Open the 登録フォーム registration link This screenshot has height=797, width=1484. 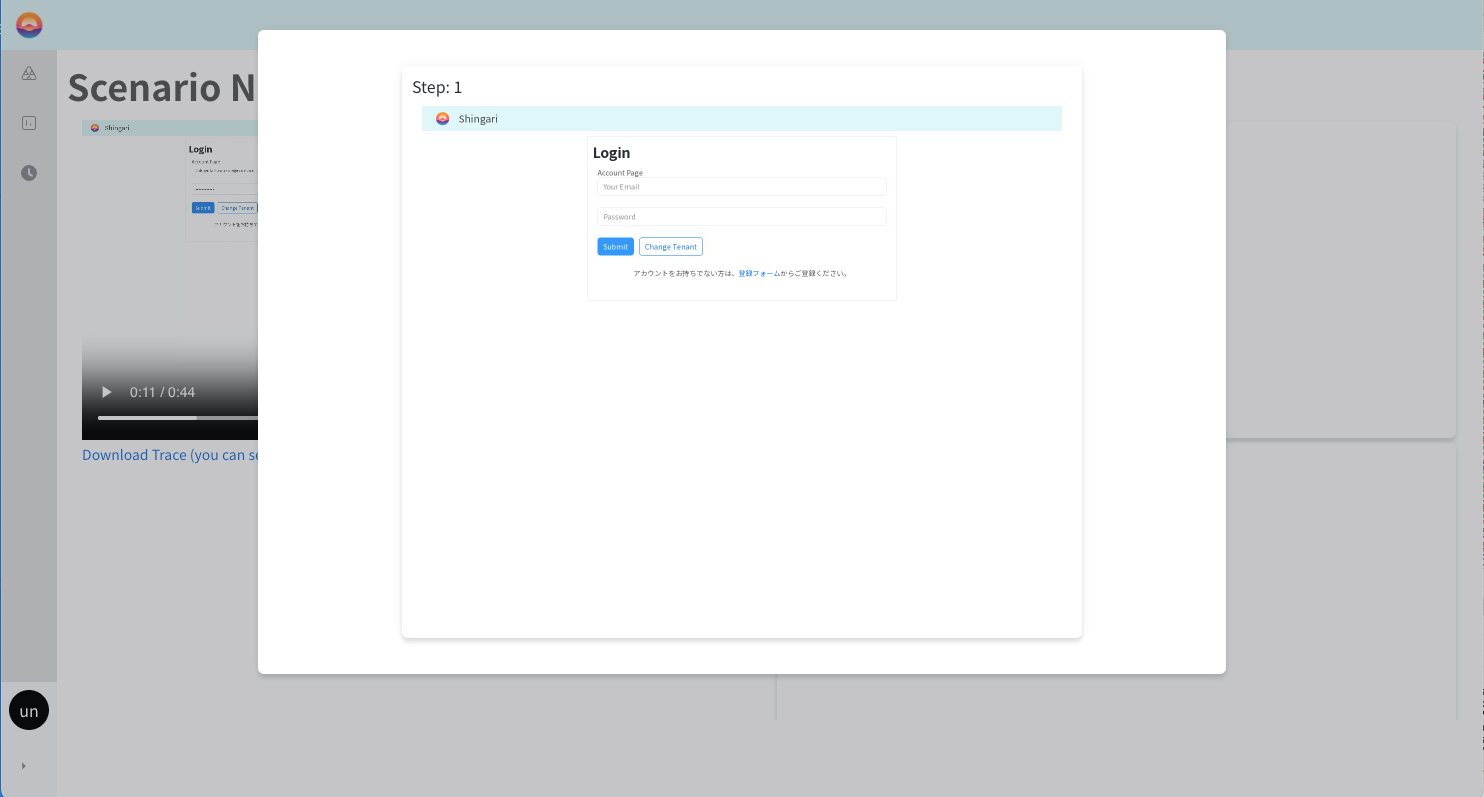[759, 273]
